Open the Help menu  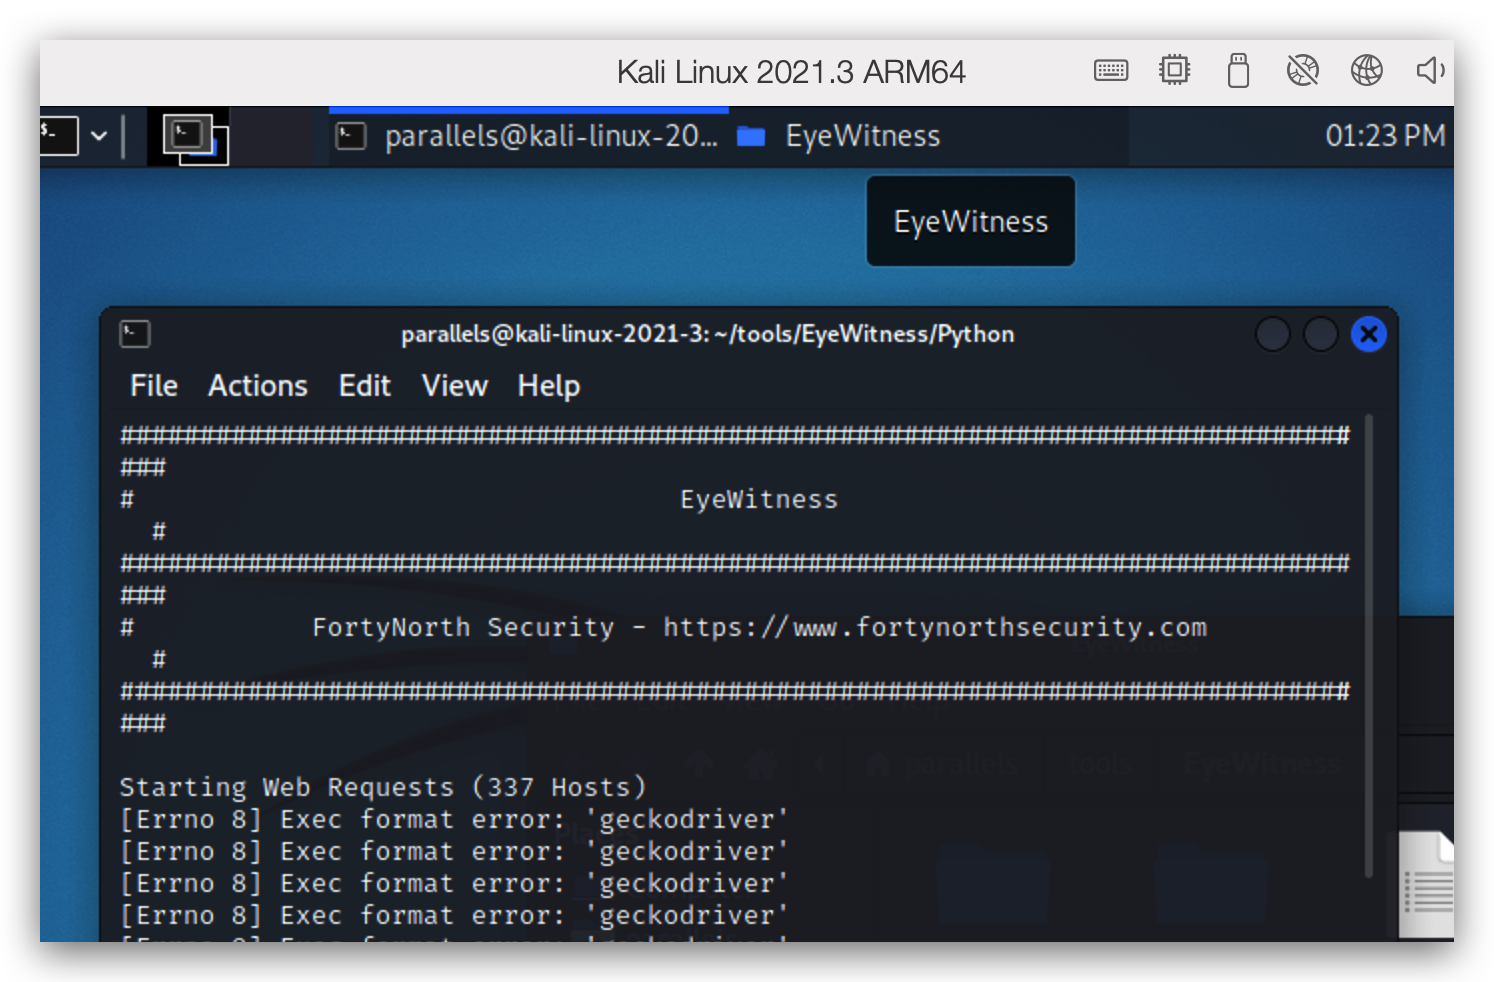click(x=548, y=386)
